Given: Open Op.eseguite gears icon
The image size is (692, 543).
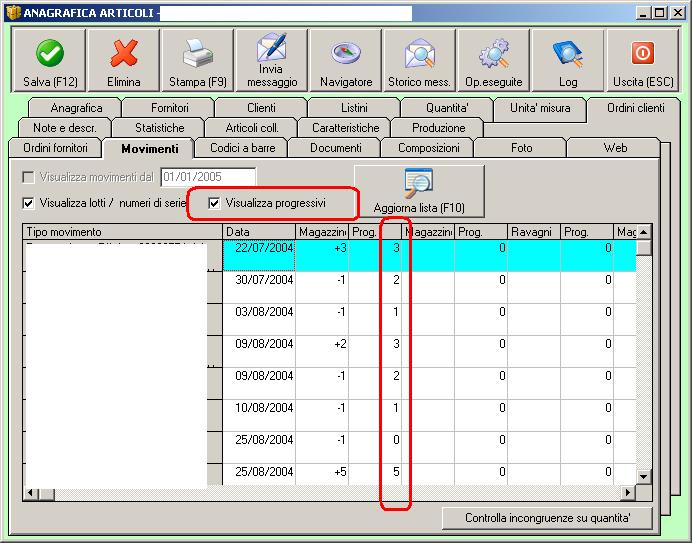Looking at the screenshot, I should pyautogui.click(x=494, y=53).
